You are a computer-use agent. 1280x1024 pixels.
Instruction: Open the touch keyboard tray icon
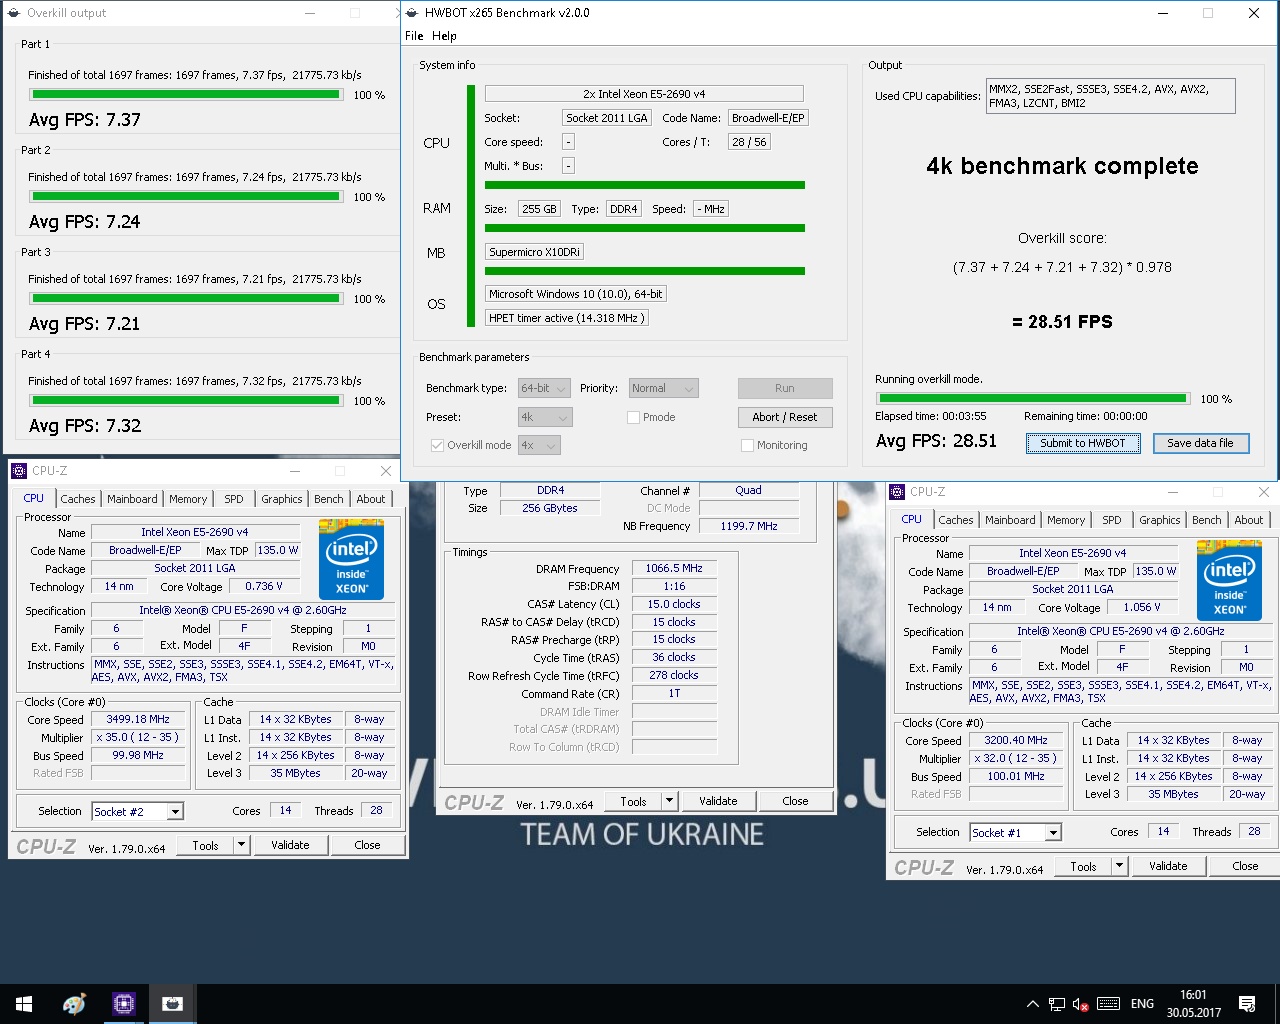pyautogui.click(x=1108, y=1004)
